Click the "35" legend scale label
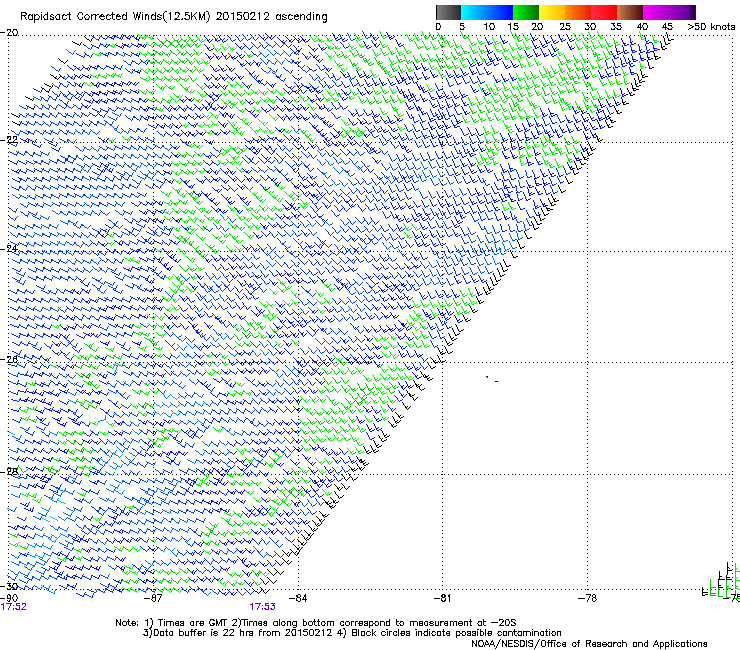 tap(616, 27)
